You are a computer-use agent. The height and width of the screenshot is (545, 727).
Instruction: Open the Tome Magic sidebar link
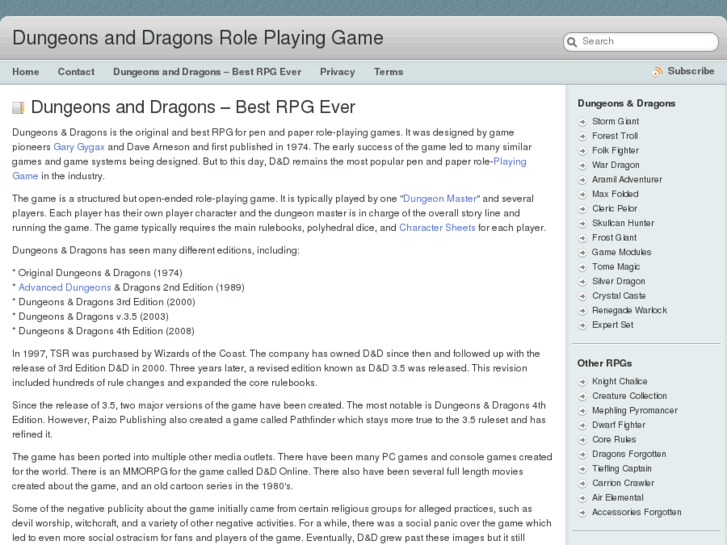click(x=616, y=267)
